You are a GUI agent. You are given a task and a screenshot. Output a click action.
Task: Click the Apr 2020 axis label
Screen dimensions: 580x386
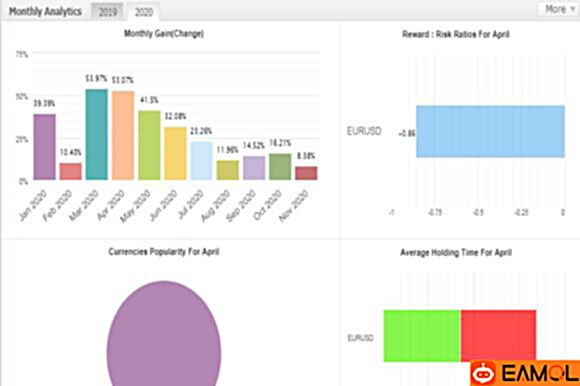tap(111, 205)
